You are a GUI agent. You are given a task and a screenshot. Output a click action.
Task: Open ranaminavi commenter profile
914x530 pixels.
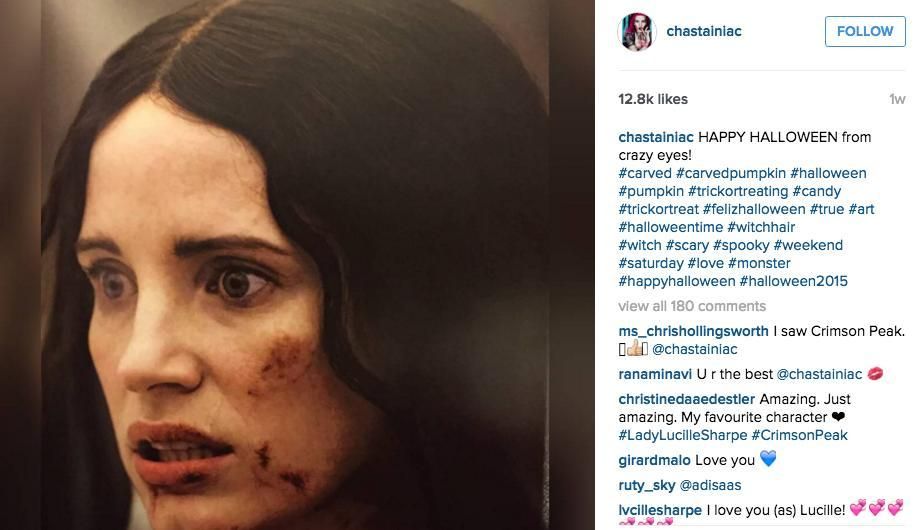point(655,374)
